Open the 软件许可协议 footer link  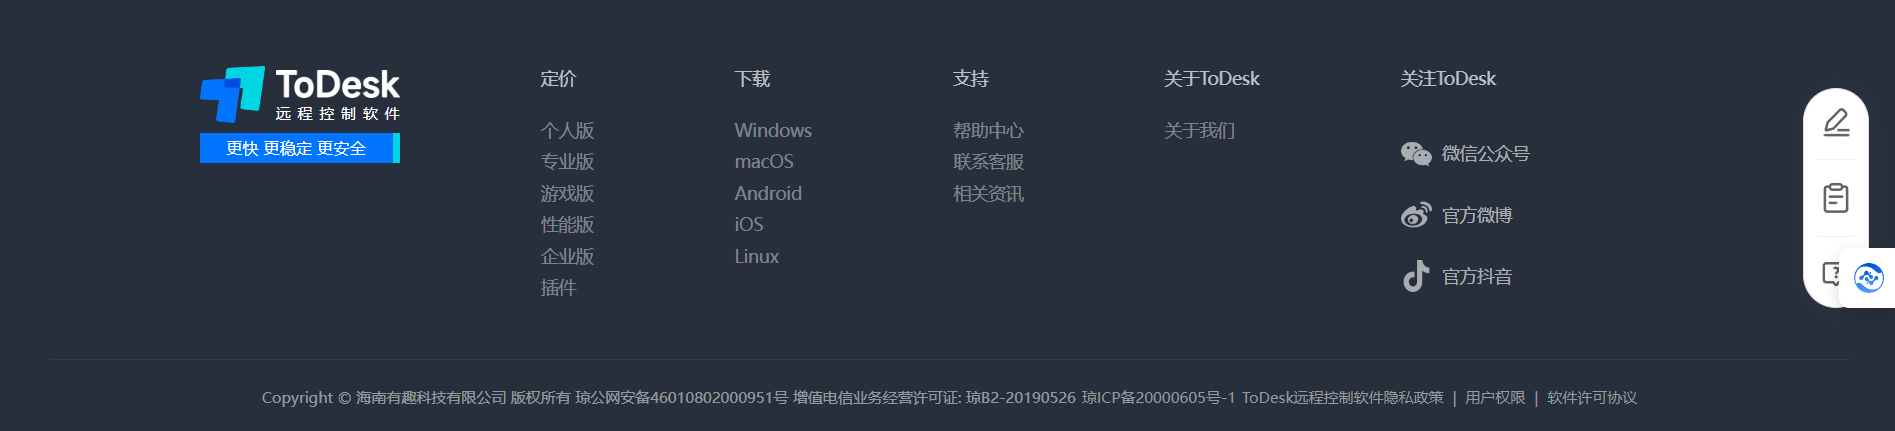coord(1592,398)
